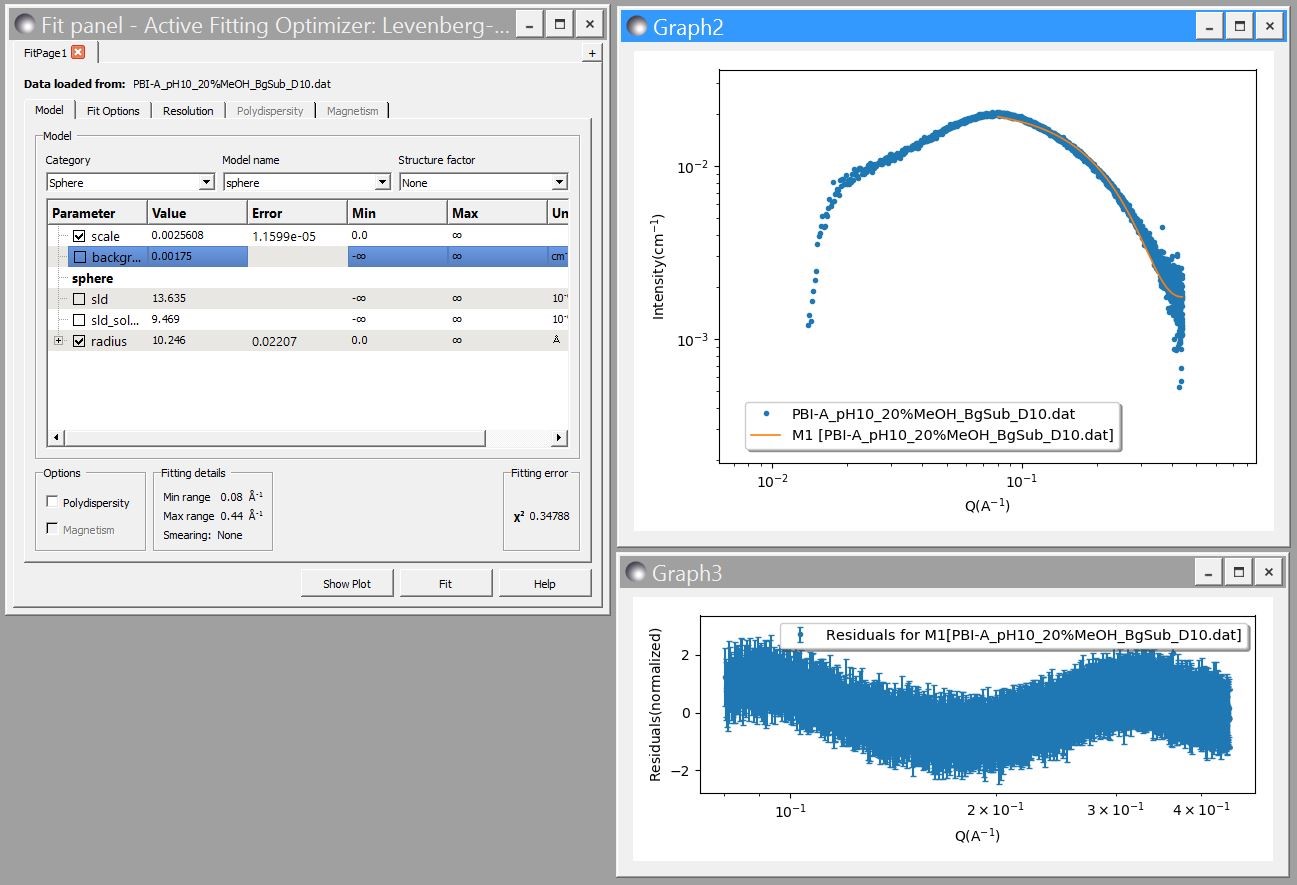Image resolution: width=1297 pixels, height=885 pixels.
Task: Close the FitPage1 tab with red X
Action: click(78, 53)
